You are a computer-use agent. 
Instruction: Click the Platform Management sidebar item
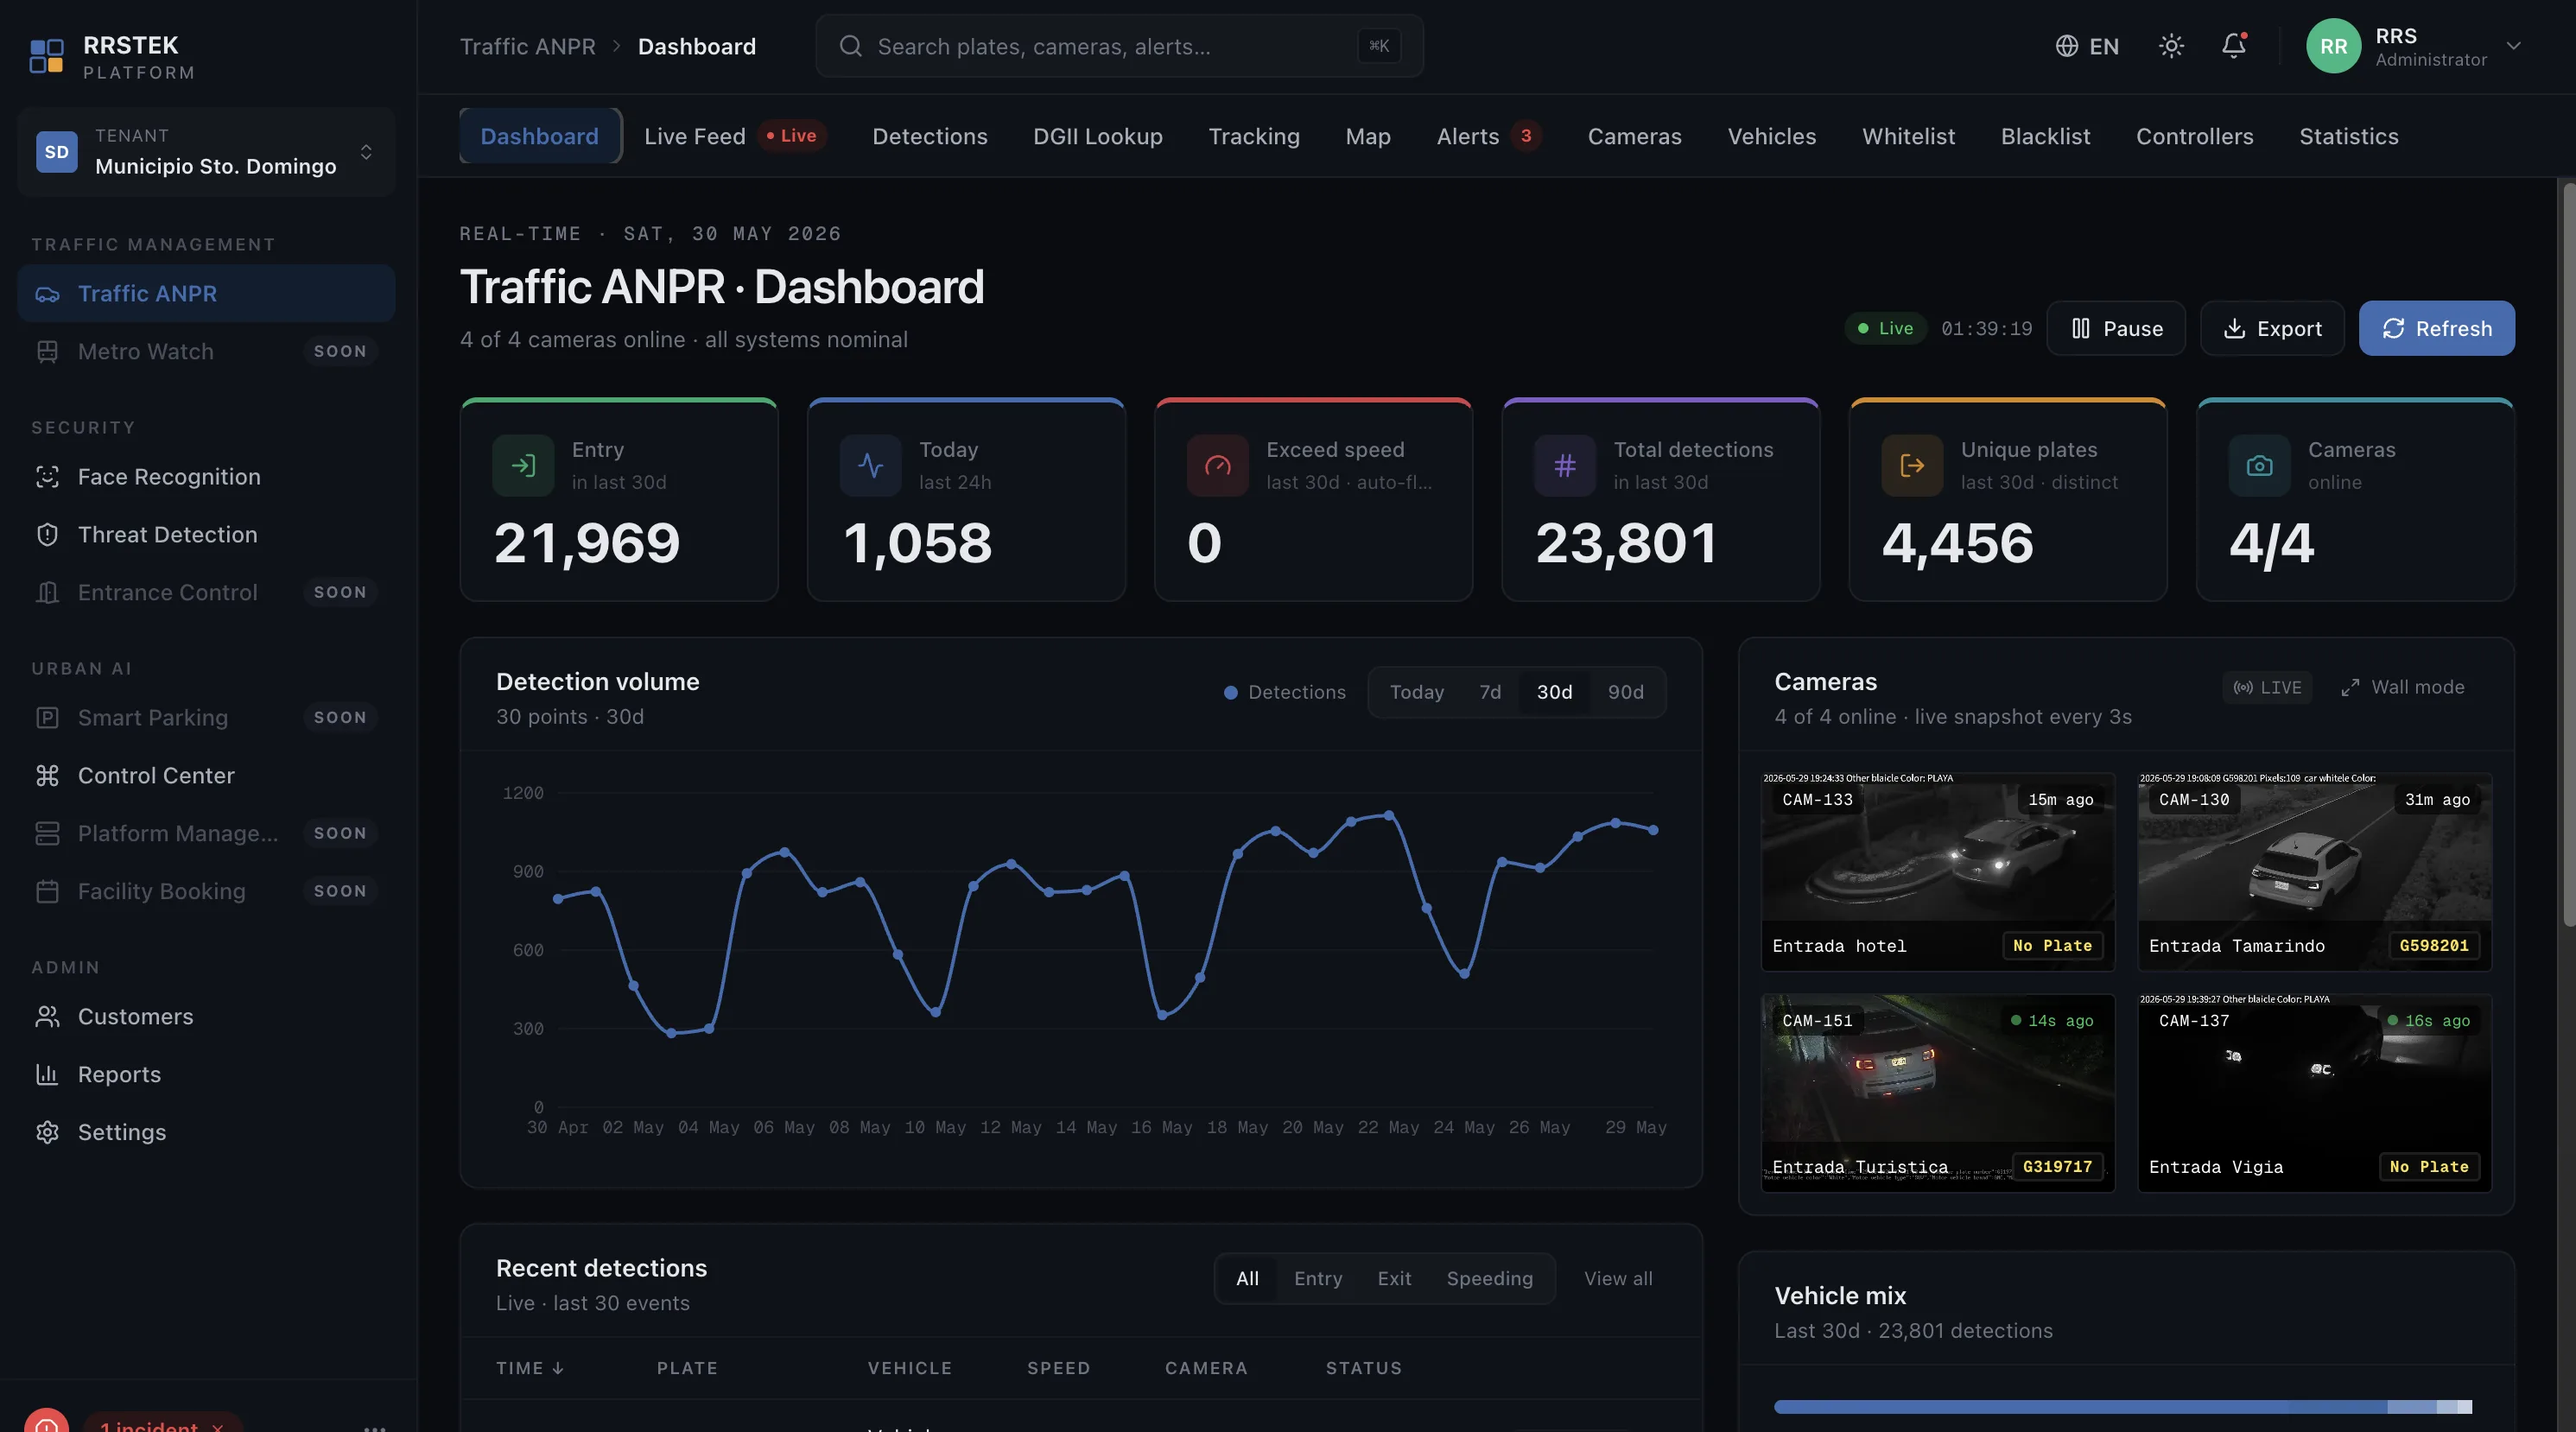tap(206, 834)
